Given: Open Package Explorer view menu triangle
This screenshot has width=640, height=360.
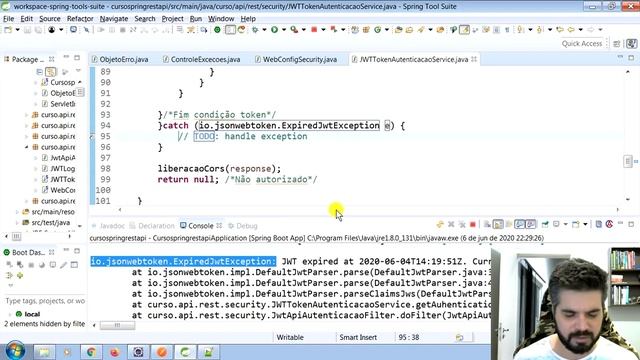Looking at the screenshot, I should [78, 71].
